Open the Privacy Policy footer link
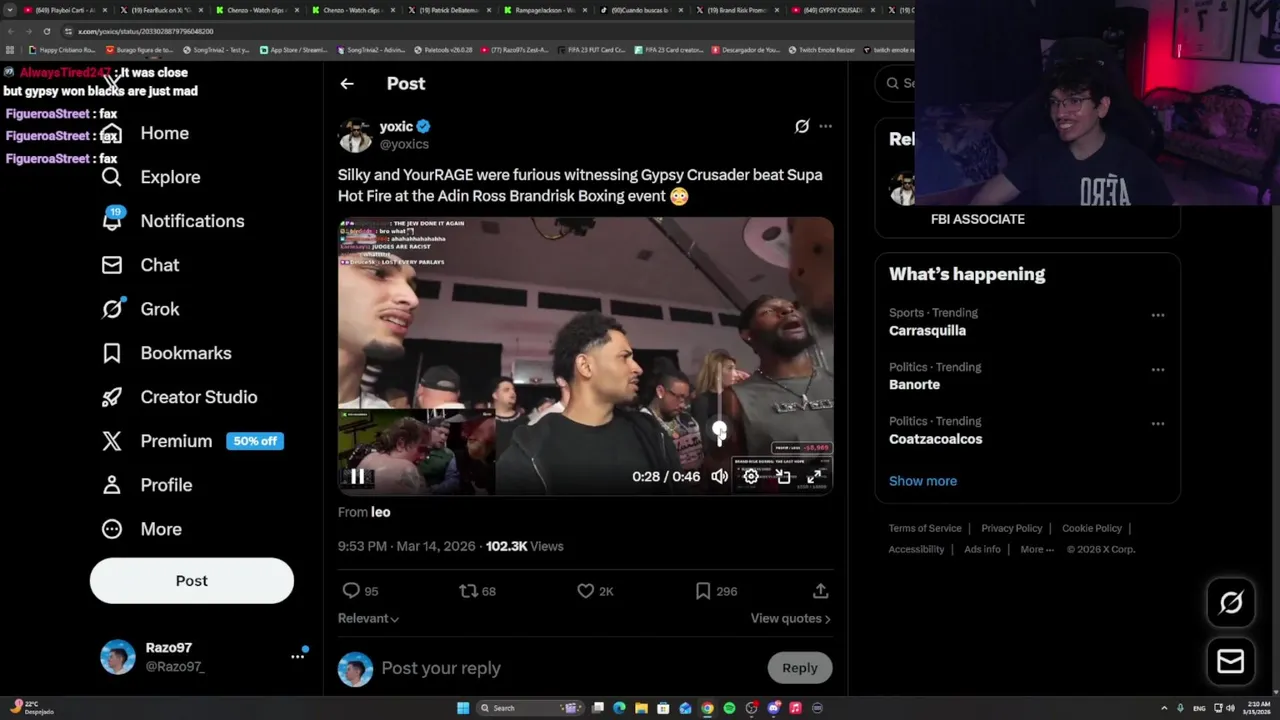 point(1012,528)
